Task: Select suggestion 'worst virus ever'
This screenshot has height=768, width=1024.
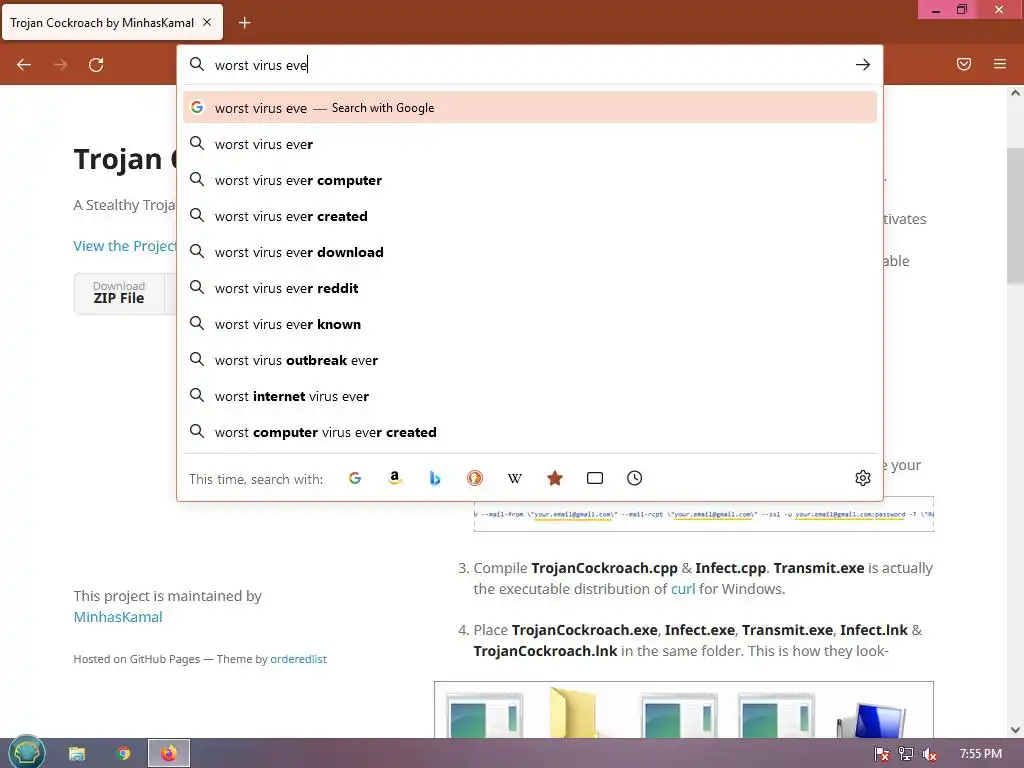Action: click(530, 144)
